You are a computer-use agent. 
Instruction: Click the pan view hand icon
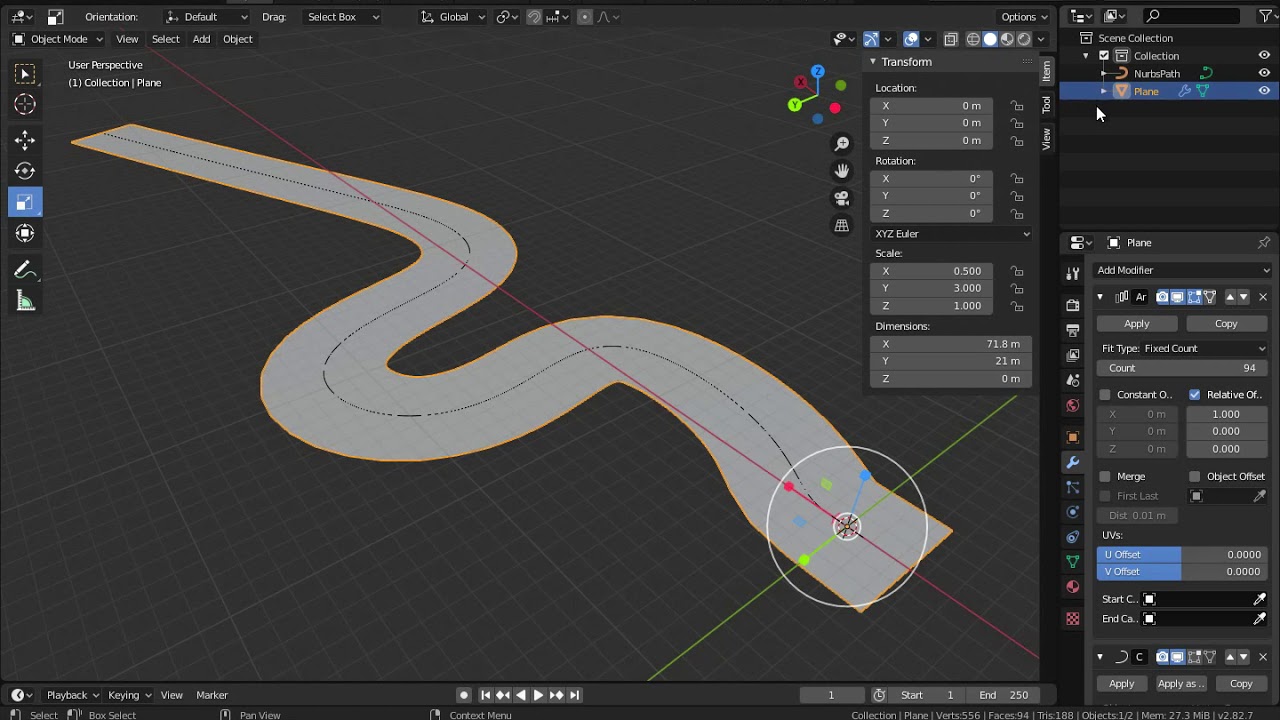[x=842, y=171]
